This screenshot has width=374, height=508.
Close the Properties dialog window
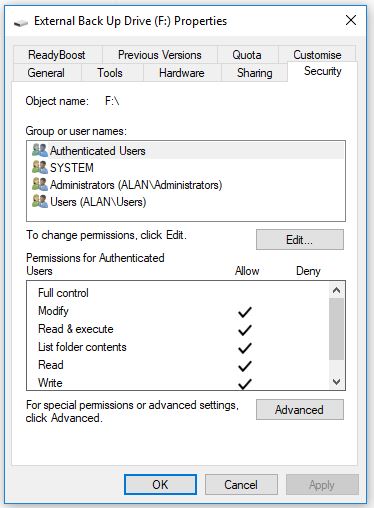point(351,21)
